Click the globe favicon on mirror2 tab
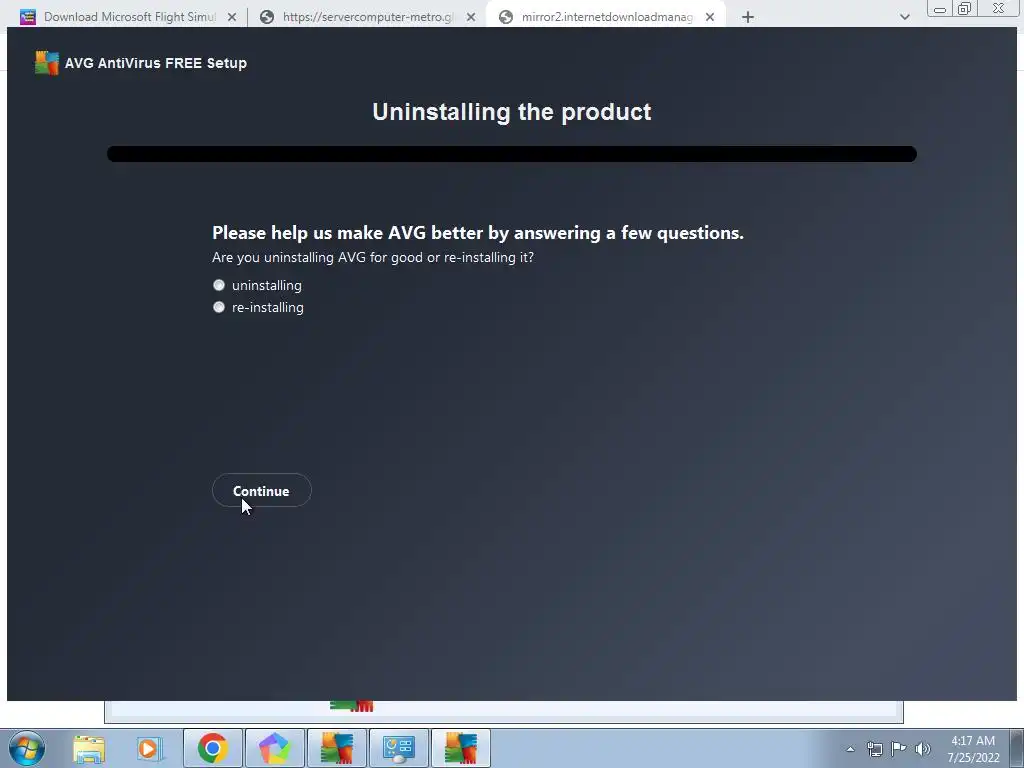The image size is (1024, 768). coord(505,17)
